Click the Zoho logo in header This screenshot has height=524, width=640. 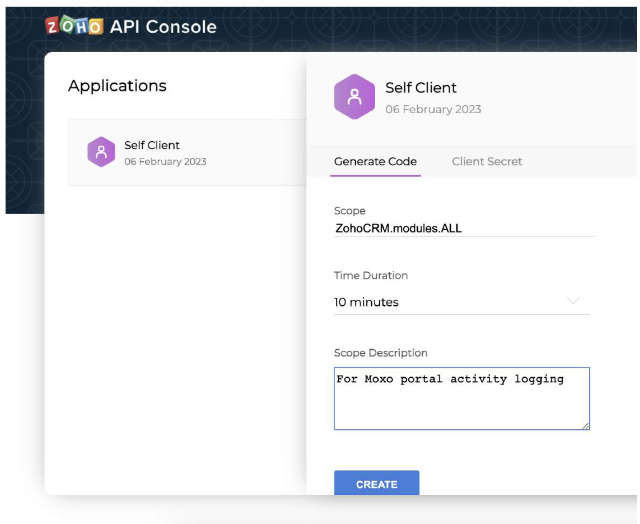click(74, 26)
